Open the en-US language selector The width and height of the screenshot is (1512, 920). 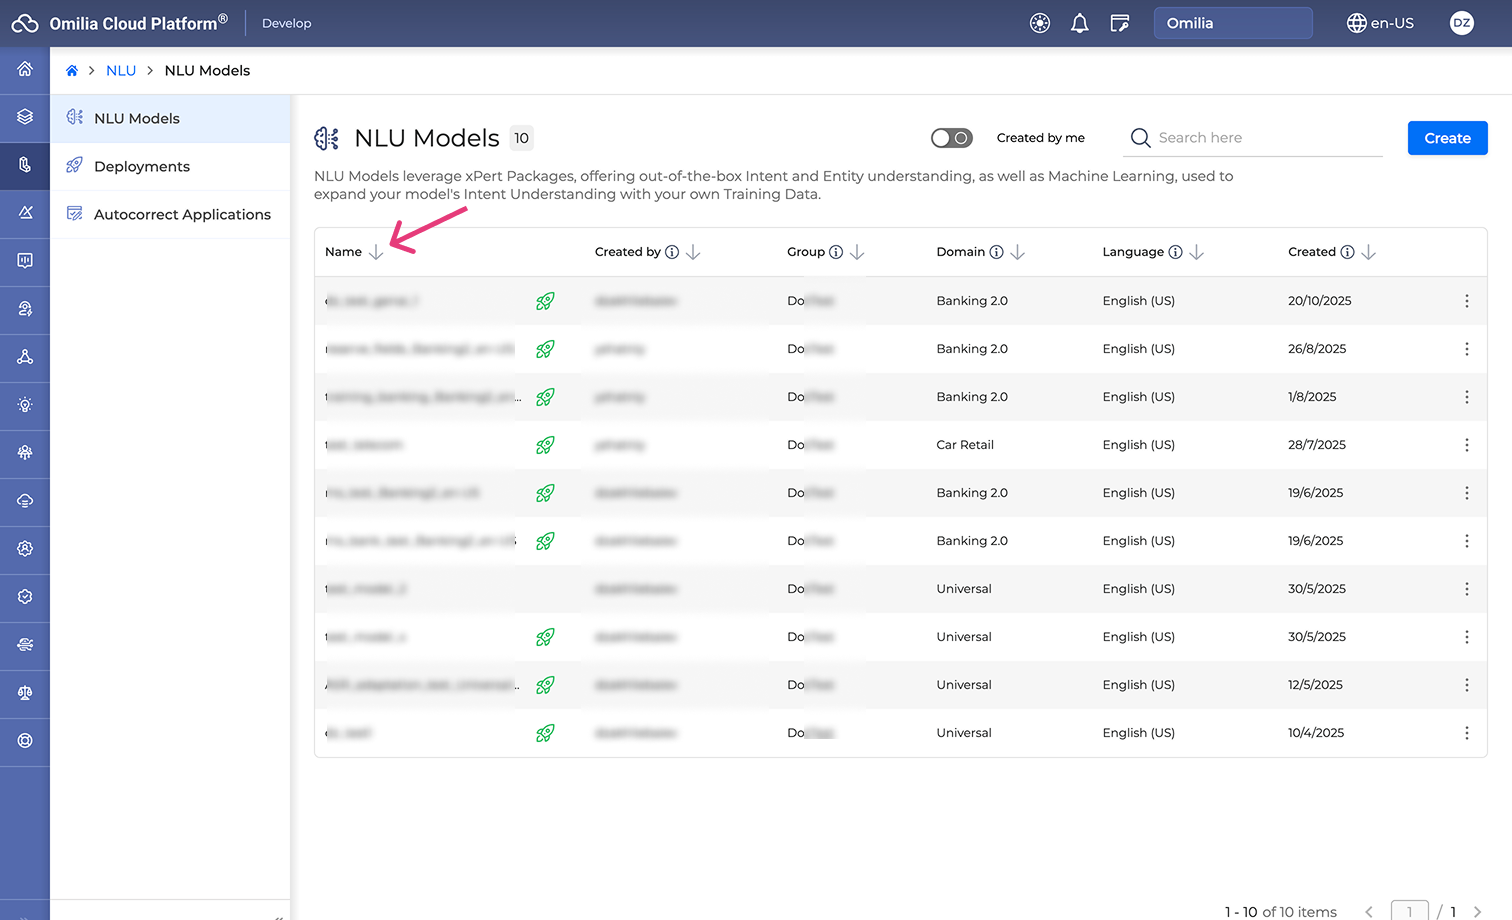(1380, 23)
